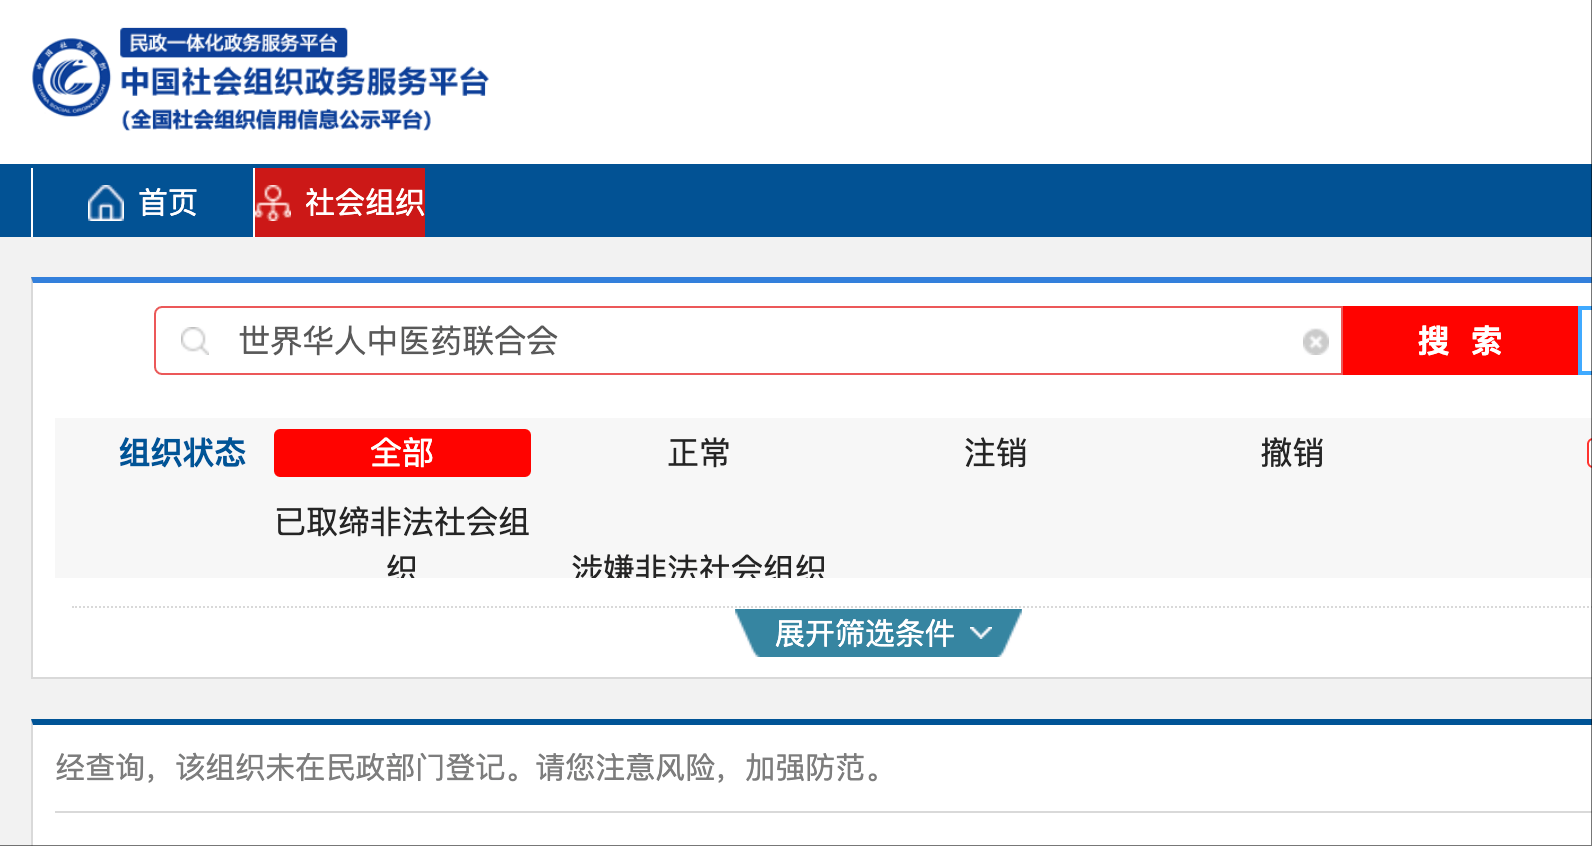Viewport: 1592px width, 846px height.
Task: Click the search field containing 世界华人中医药联合会
Action: [x=748, y=341]
